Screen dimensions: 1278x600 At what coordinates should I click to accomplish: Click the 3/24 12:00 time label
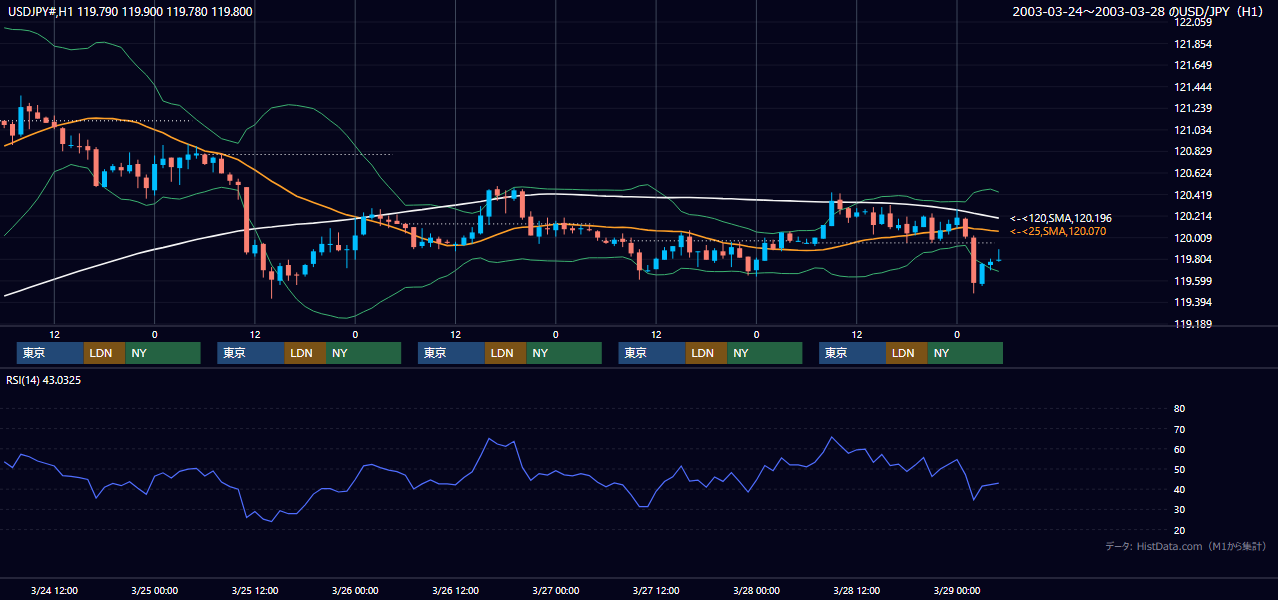(x=54, y=590)
